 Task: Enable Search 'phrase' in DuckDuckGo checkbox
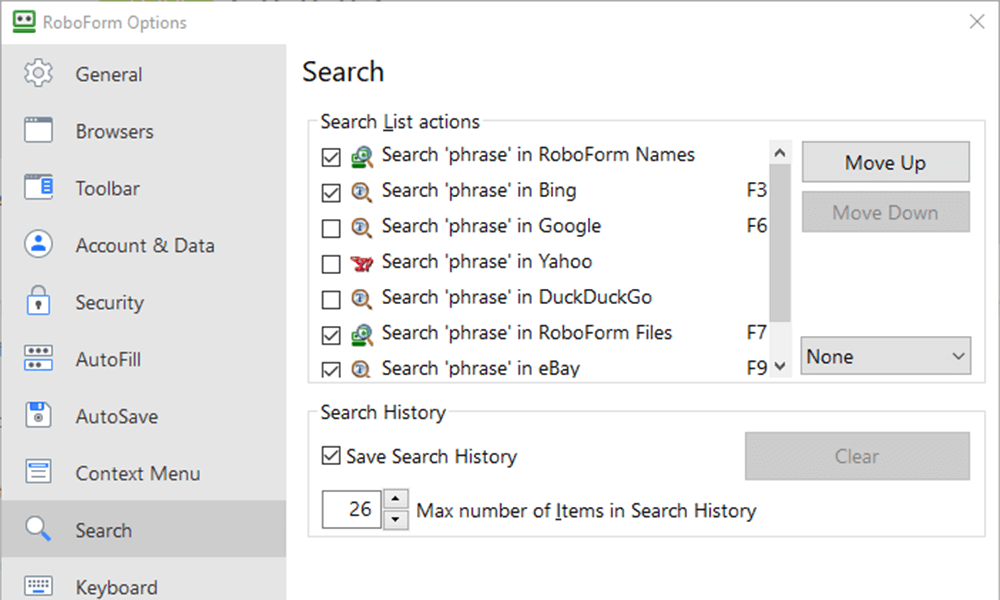click(x=331, y=300)
